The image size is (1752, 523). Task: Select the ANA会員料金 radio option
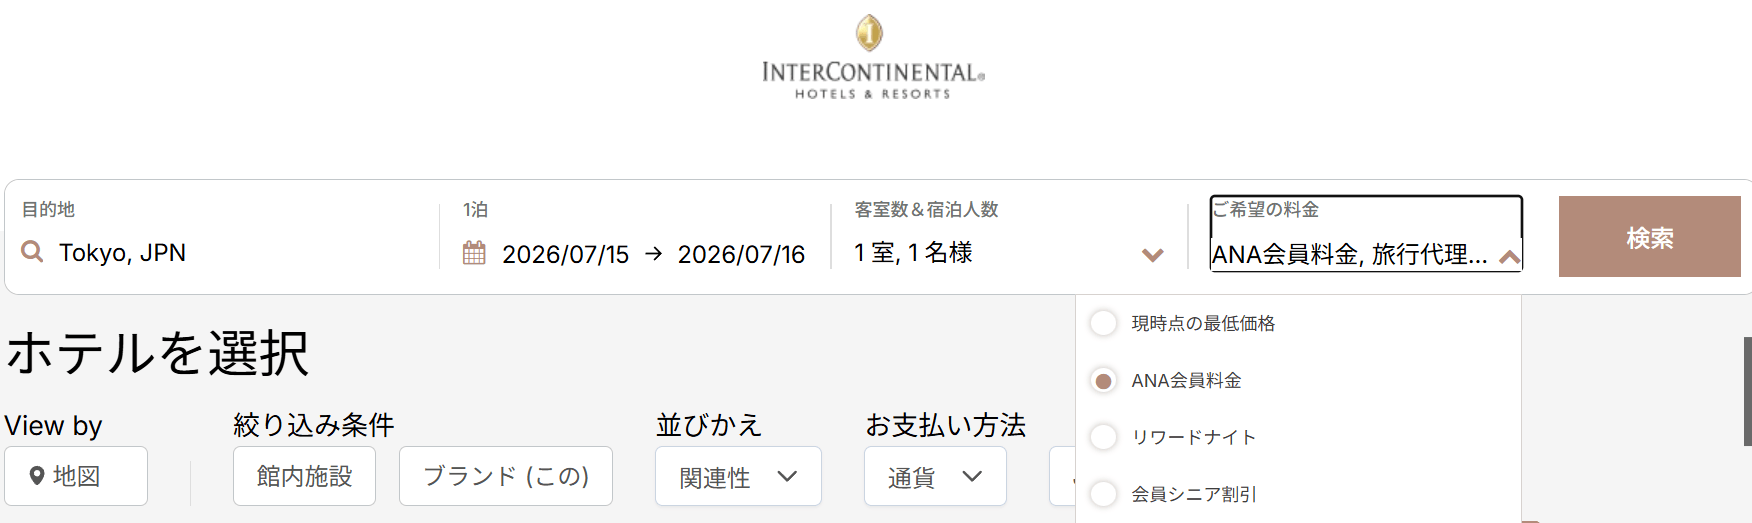tap(1103, 380)
